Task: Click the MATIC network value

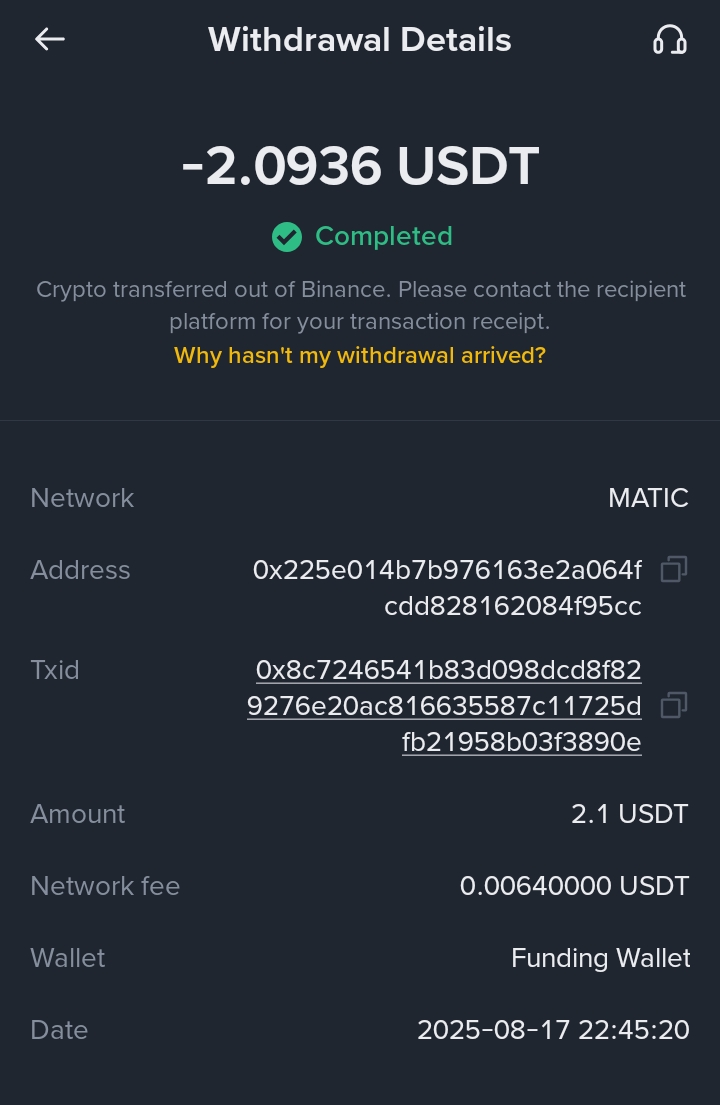Action: [648, 498]
